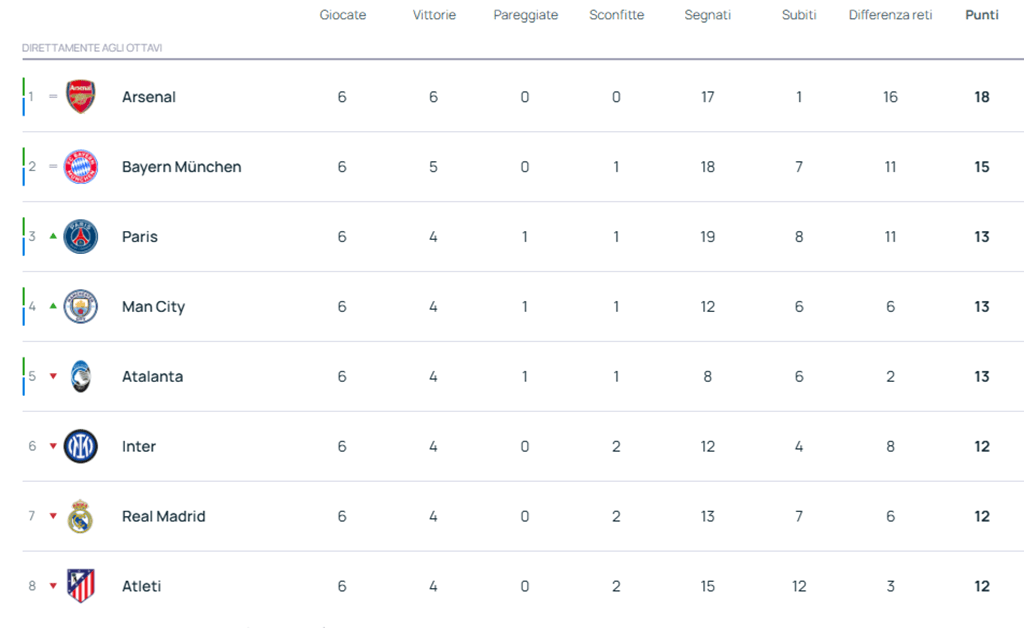Click Arsenal's 18 points value
The image size is (1024, 628).
click(981, 97)
